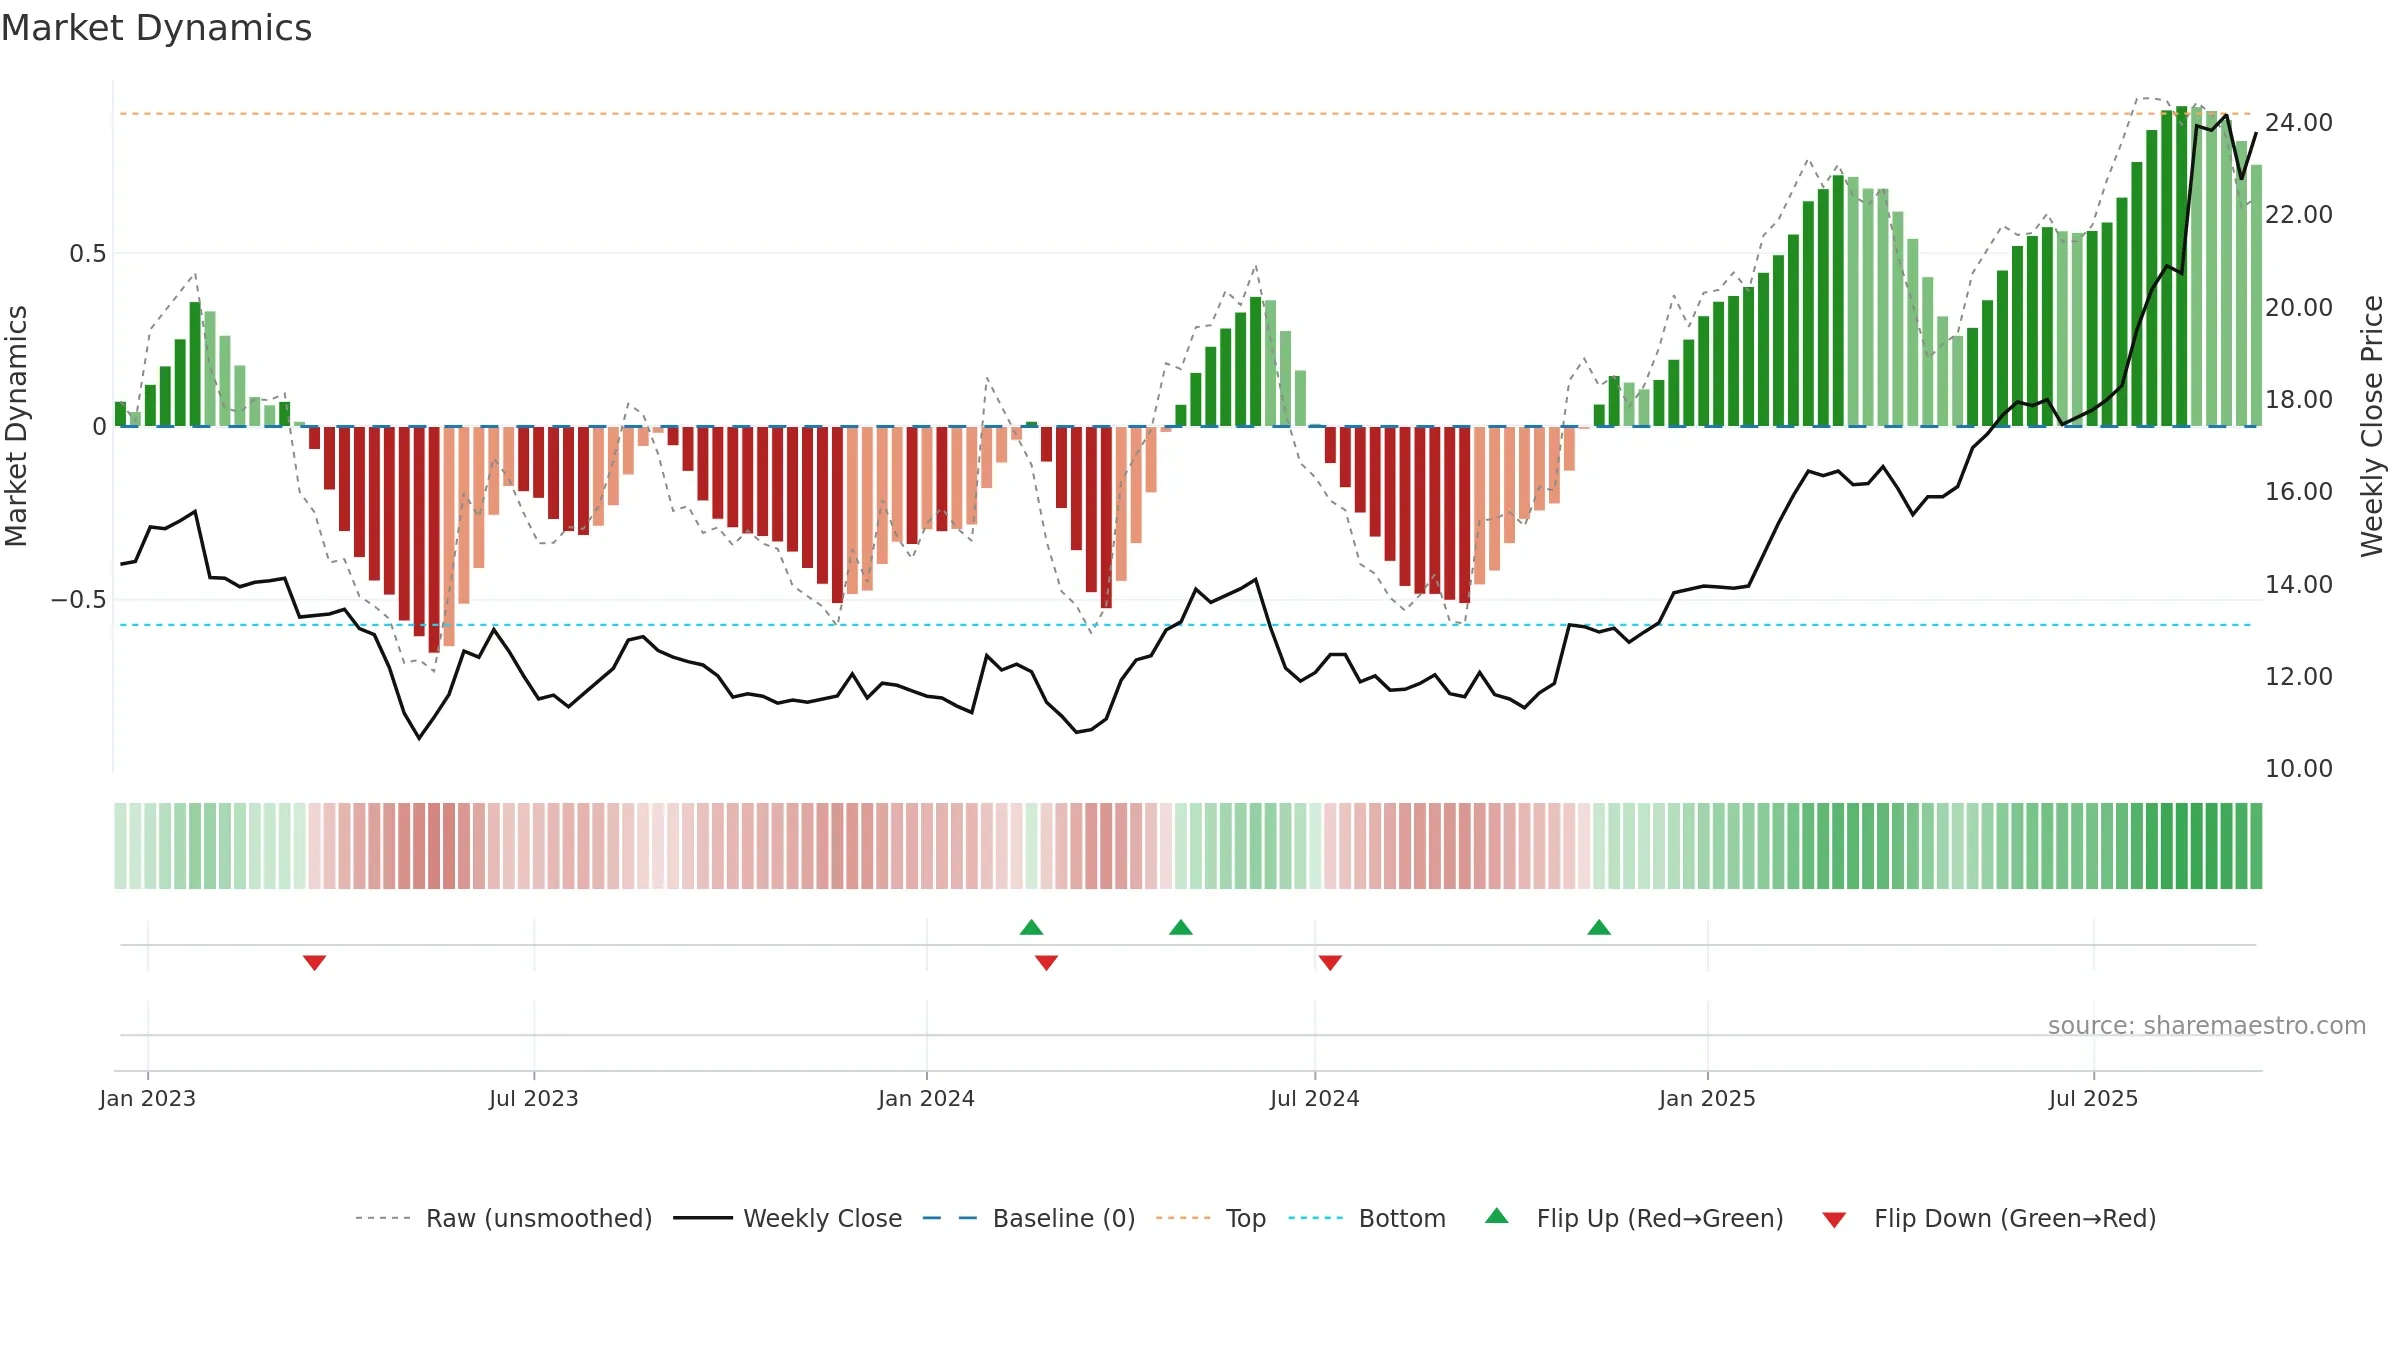Click the Jul 2024 axis label
This screenshot has height=1350, width=2400.
[1315, 1098]
